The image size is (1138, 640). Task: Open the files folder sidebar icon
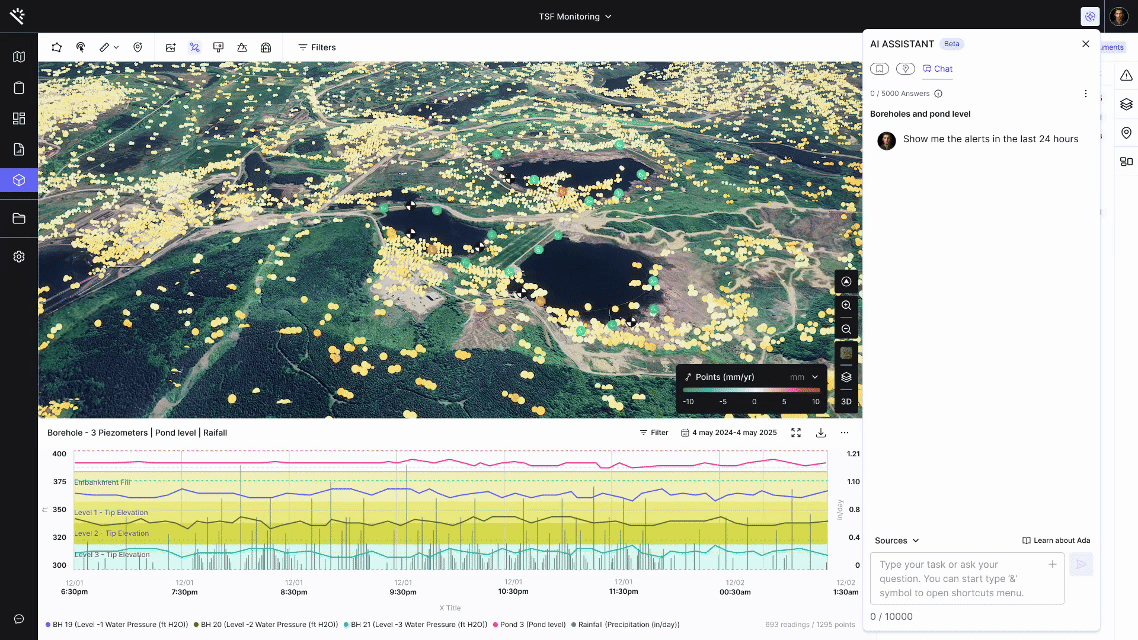pyautogui.click(x=19, y=218)
